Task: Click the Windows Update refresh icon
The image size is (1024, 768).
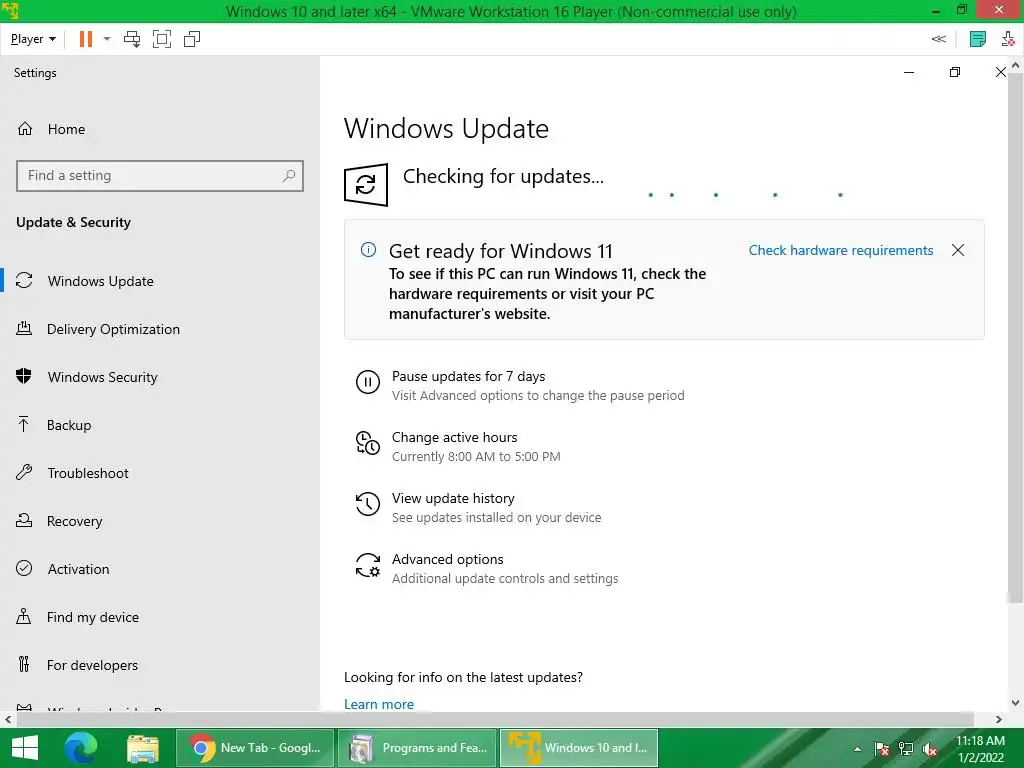Action: 366,185
